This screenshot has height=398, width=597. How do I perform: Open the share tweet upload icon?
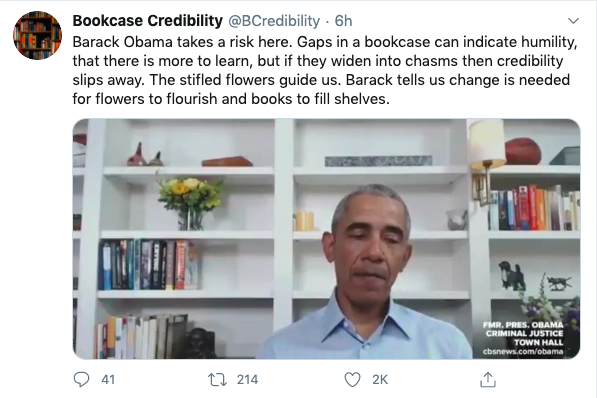point(488,379)
